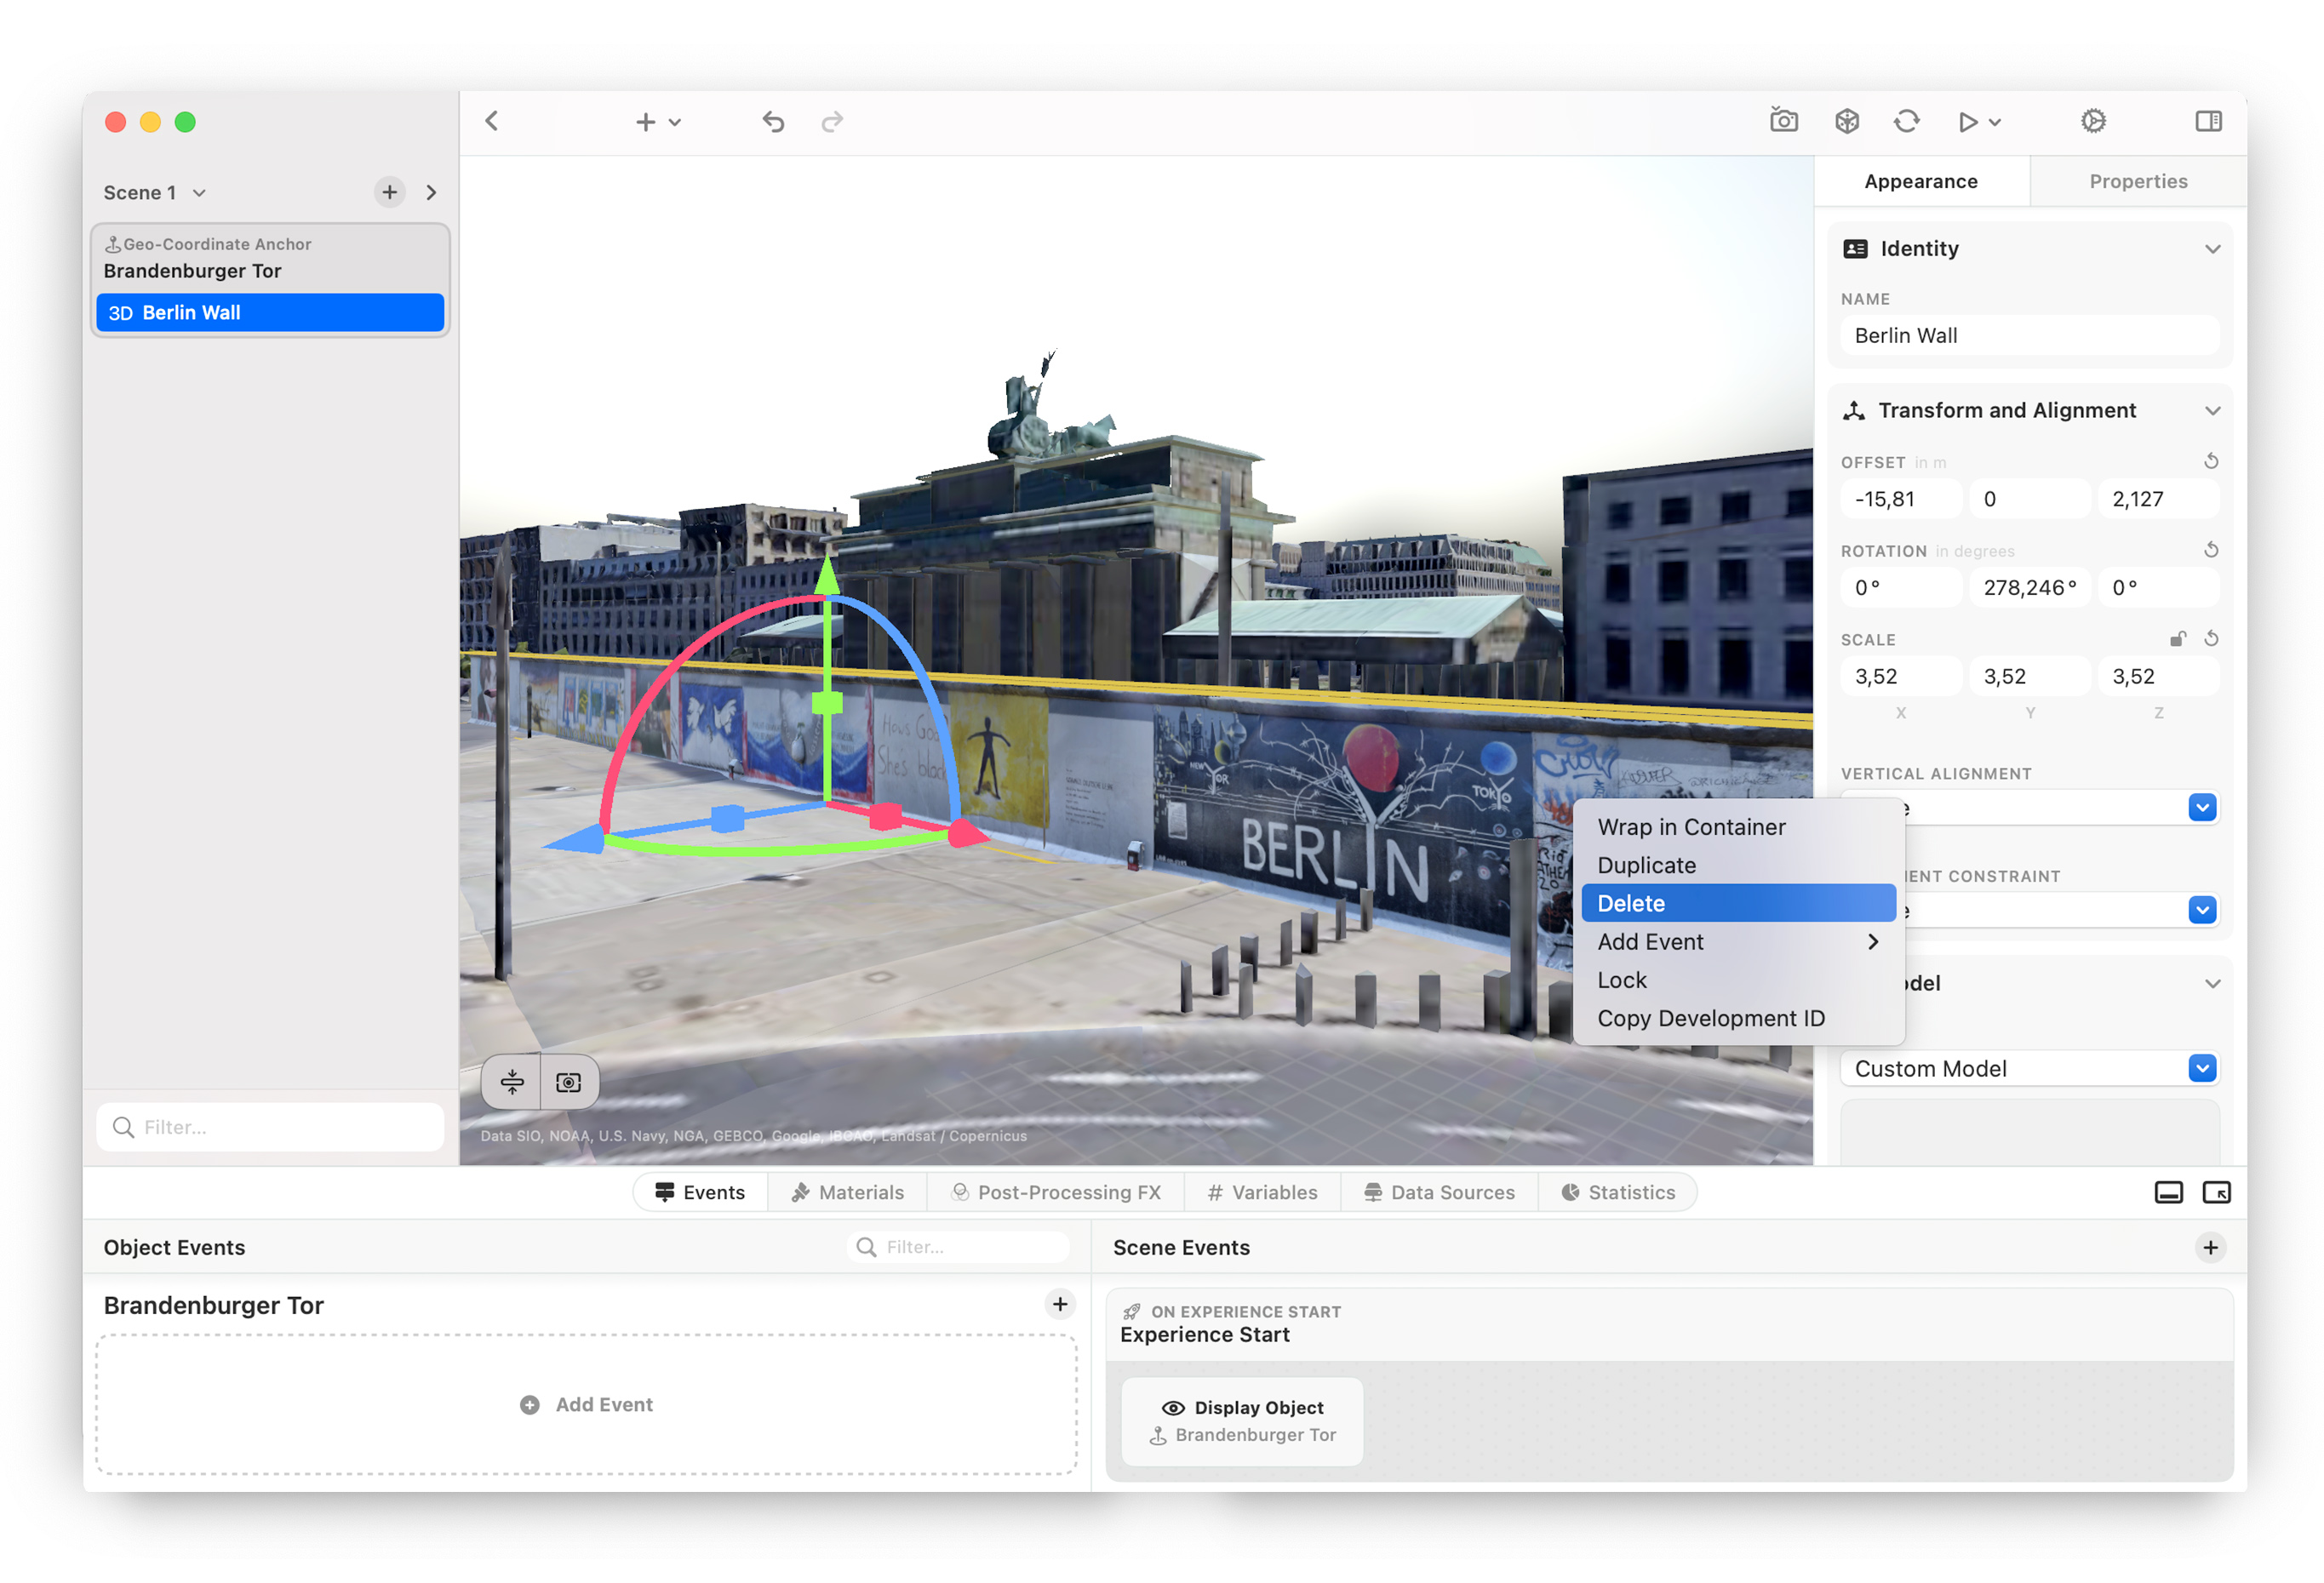Collapse the Transform and Alignment section
Image resolution: width=2324 pixels, height=1583 pixels.
pyautogui.click(x=2212, y=411)
